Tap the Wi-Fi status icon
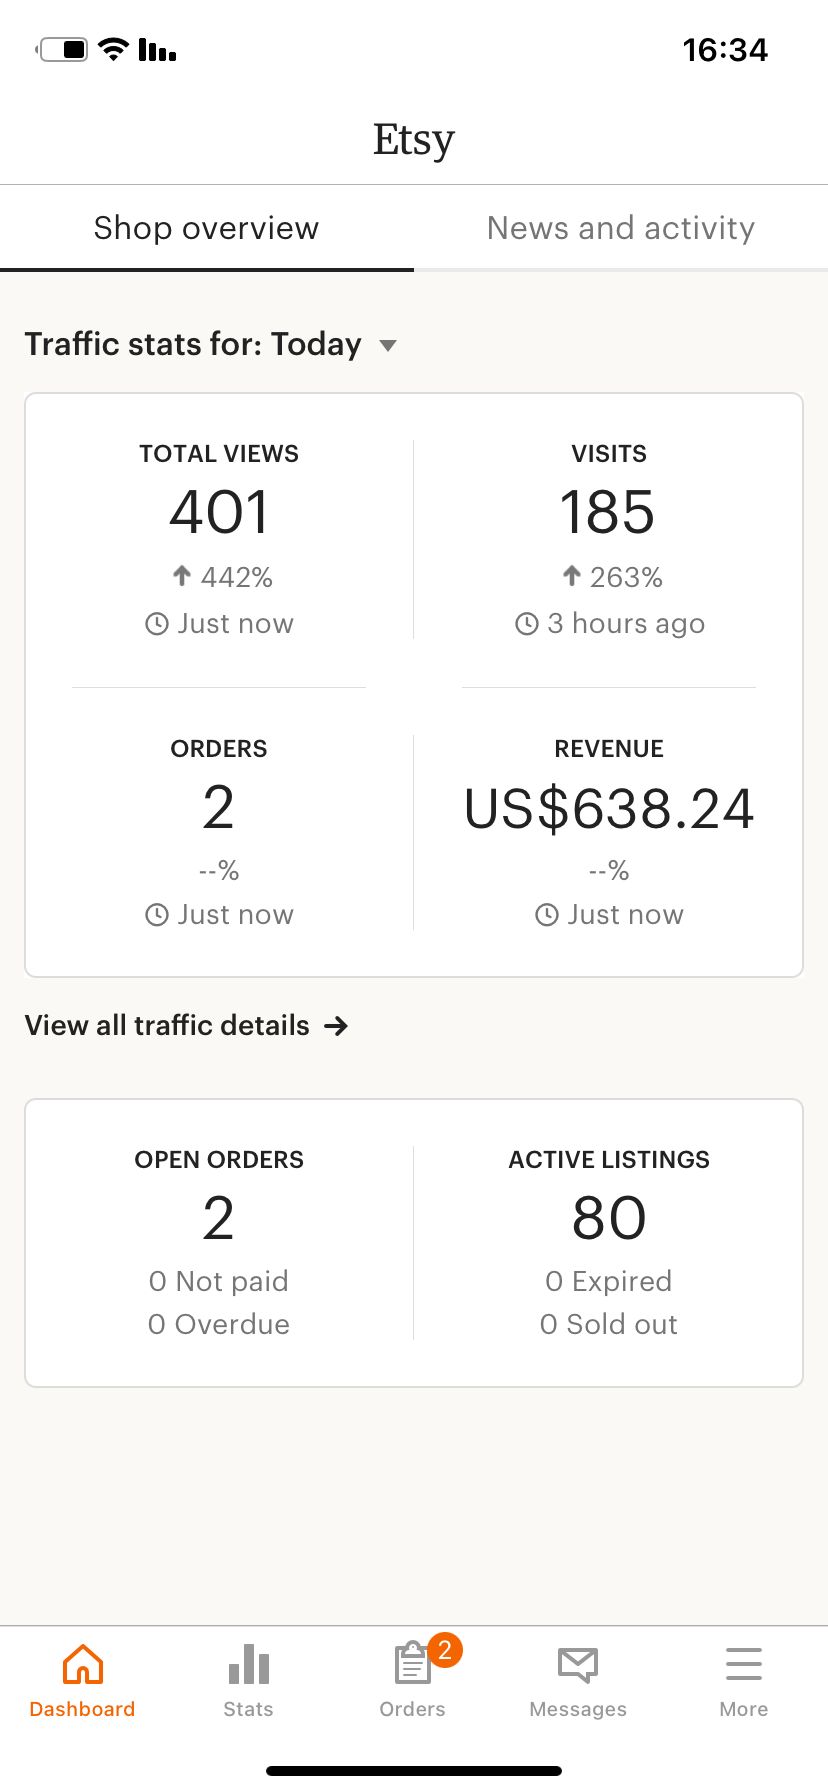Screen dimensions: 828x1792 114,49
